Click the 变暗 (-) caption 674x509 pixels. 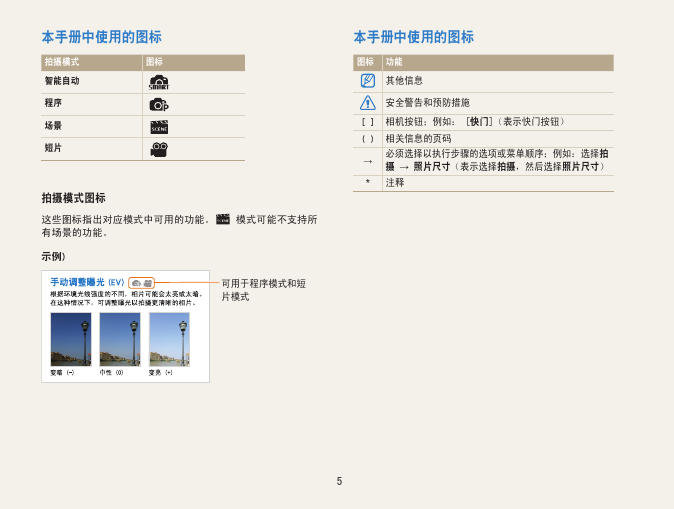click(62, 373)
